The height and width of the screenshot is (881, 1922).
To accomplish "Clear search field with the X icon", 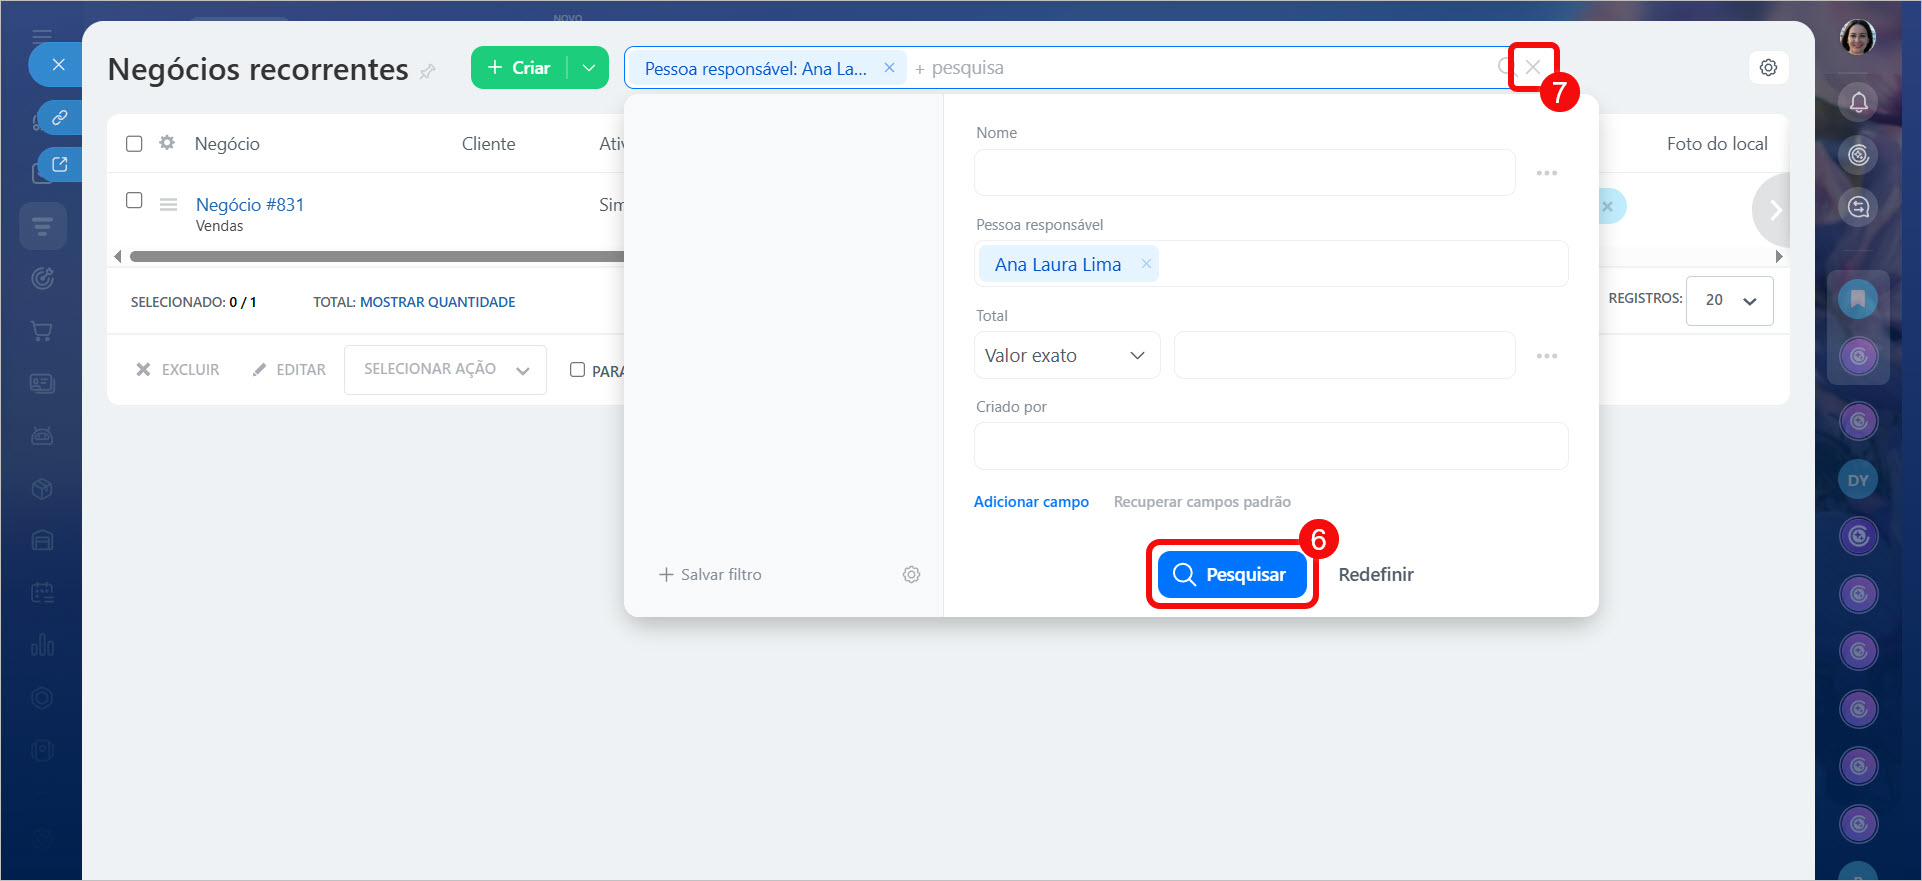I will pos(1533,67).
